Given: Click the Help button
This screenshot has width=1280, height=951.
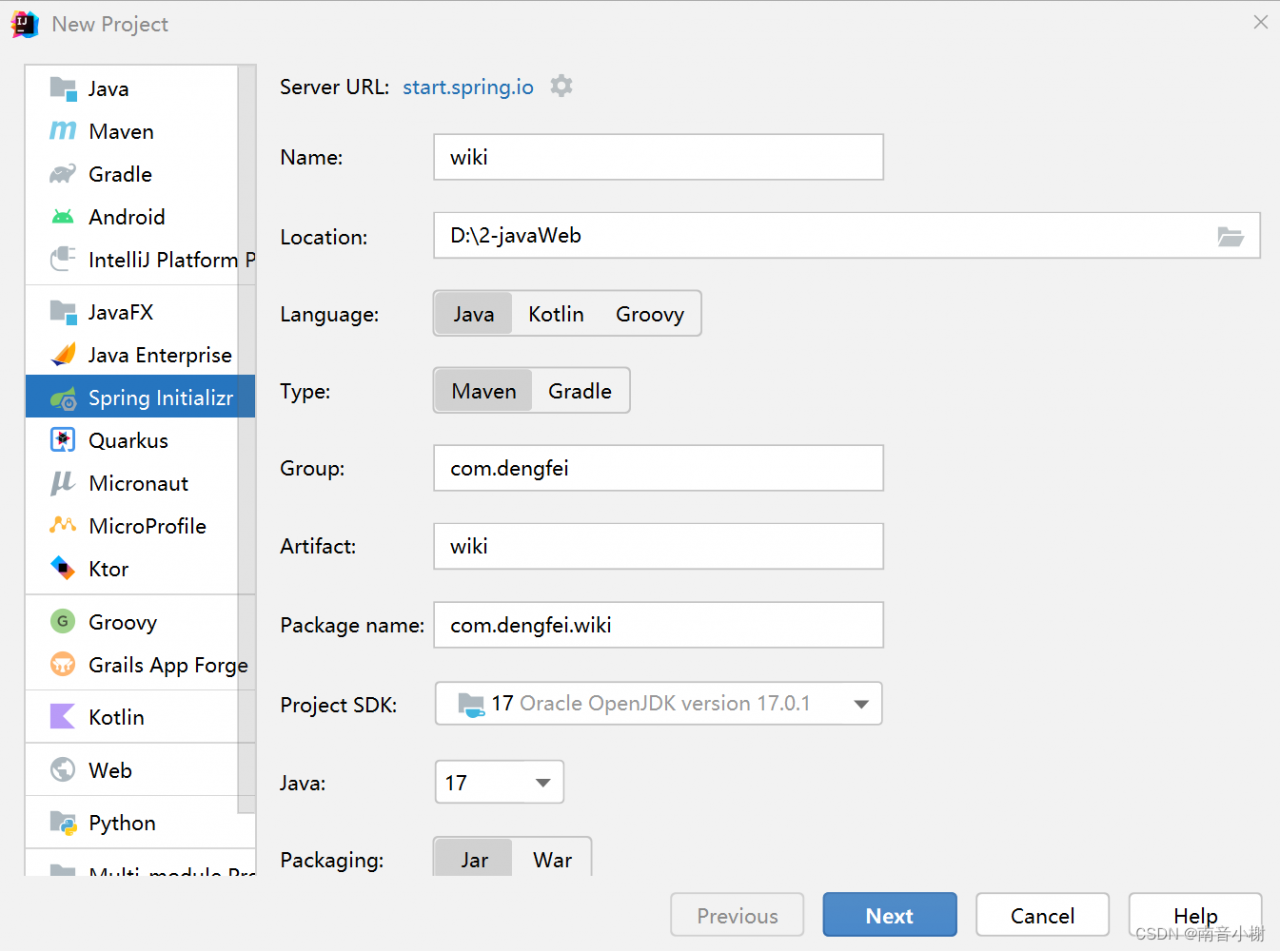Looking at the screenshot, I should coord(1195,915).
